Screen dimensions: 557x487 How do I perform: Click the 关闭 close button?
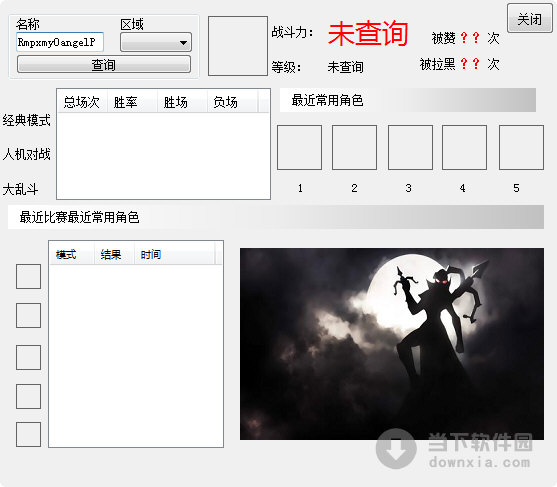pos(530,18)
